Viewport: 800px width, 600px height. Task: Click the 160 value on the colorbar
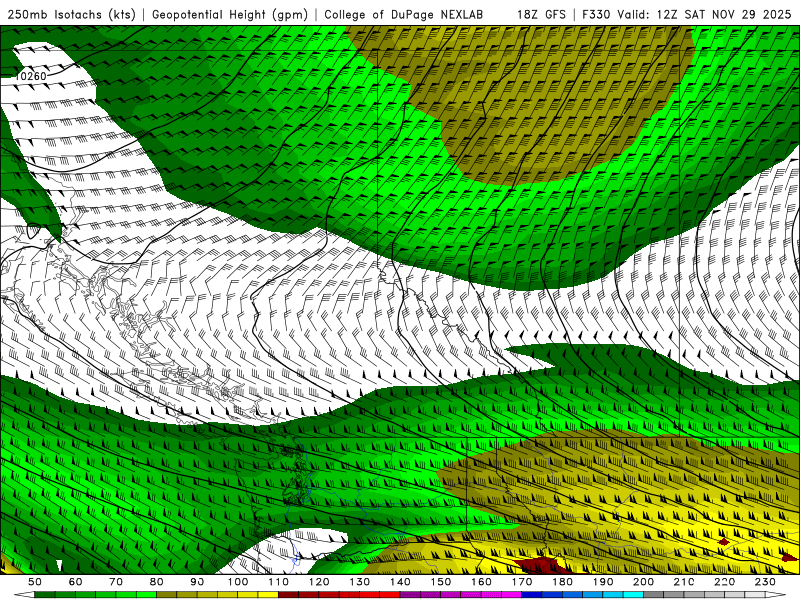pos(481,582)
